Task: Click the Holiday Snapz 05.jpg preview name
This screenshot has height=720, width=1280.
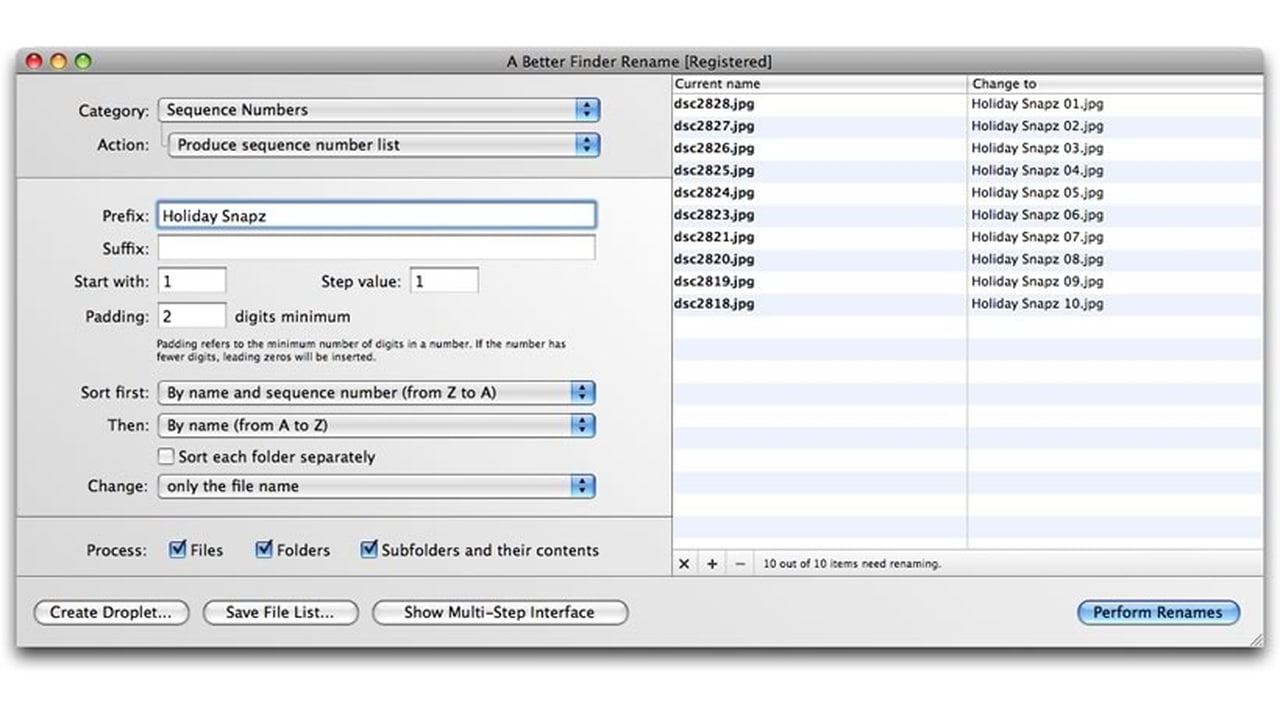Action: (1037, 192)
